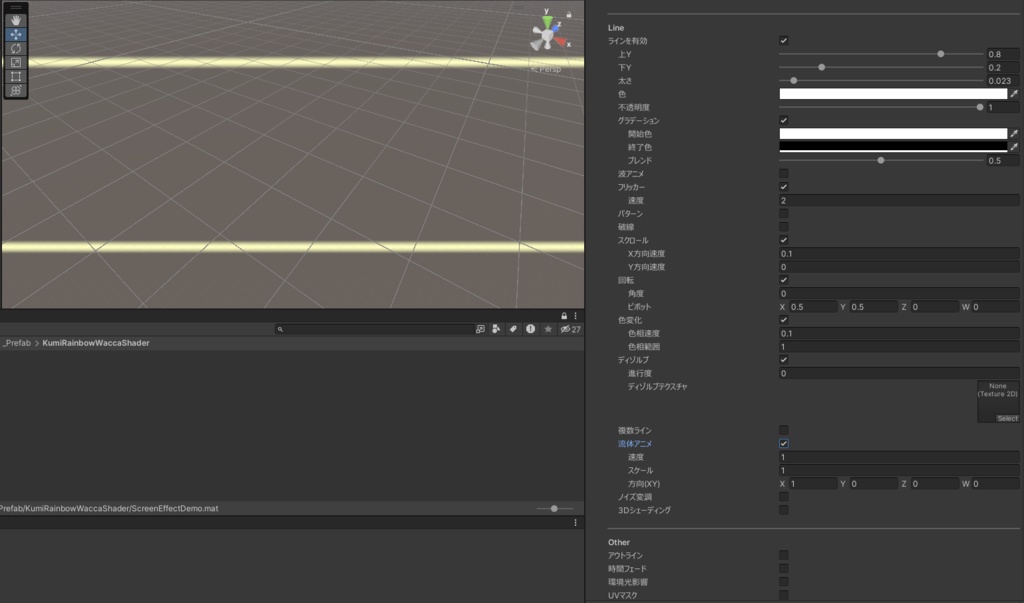Select the Hand view tool
Screen dimensions: 1024x603
pos(14,20)
